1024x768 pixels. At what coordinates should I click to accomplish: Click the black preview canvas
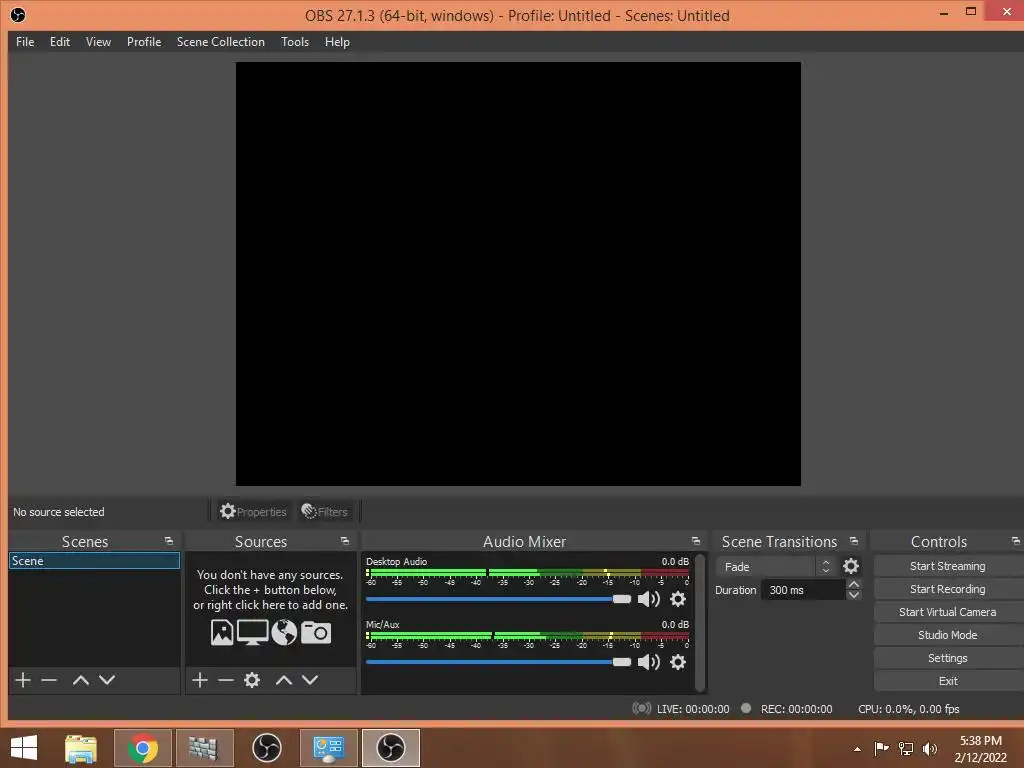[x=518, y=274]
